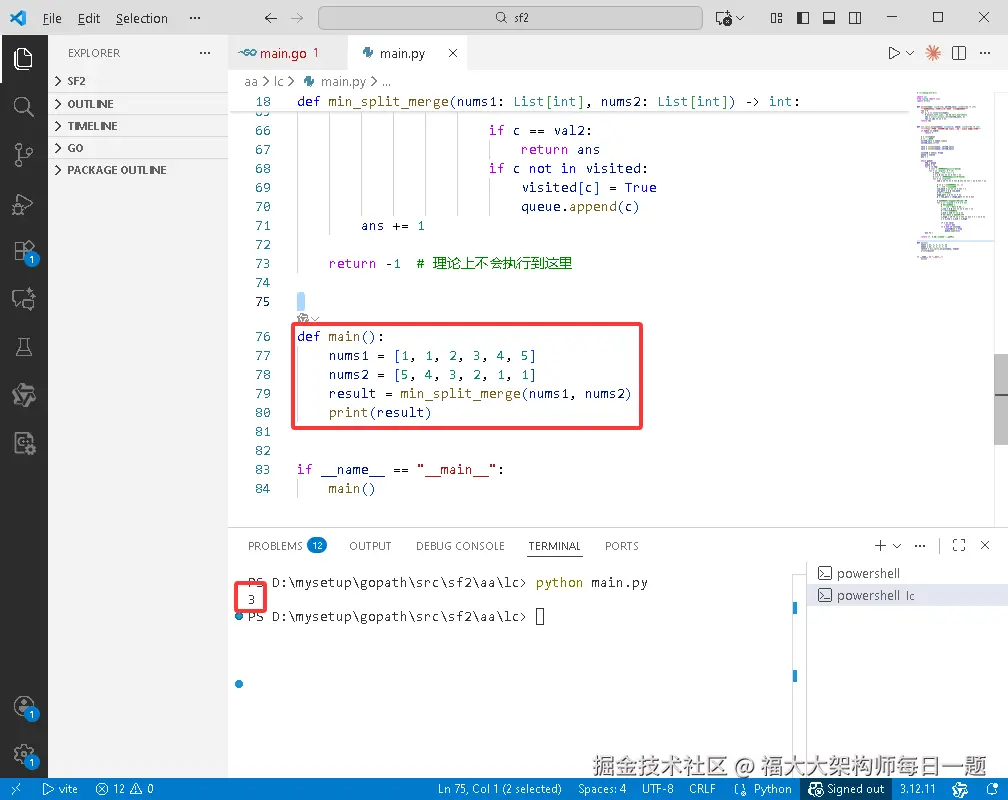This screenshot has height=800, width=1008.
Task: Expand the TIMELINE section
Action: coord(138,126)
